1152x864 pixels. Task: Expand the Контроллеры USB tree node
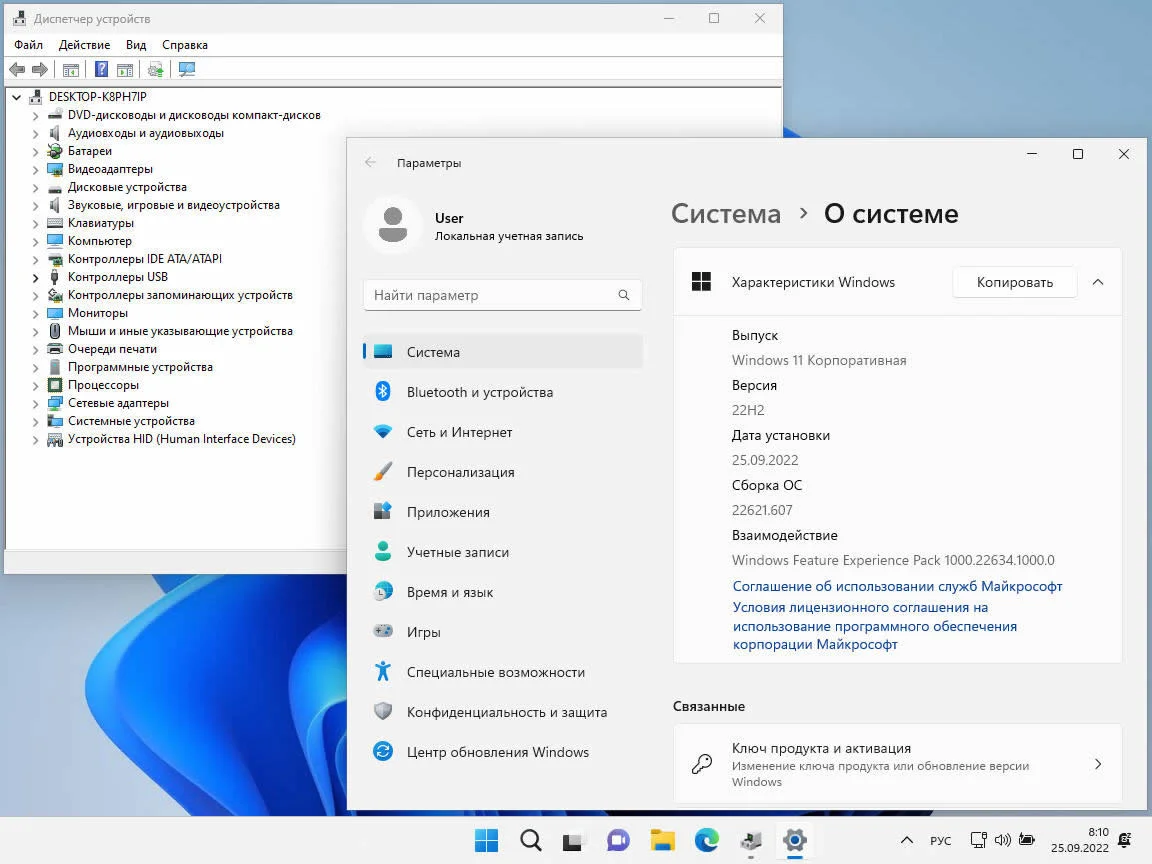pyautogui.click(x=36, y=277)
